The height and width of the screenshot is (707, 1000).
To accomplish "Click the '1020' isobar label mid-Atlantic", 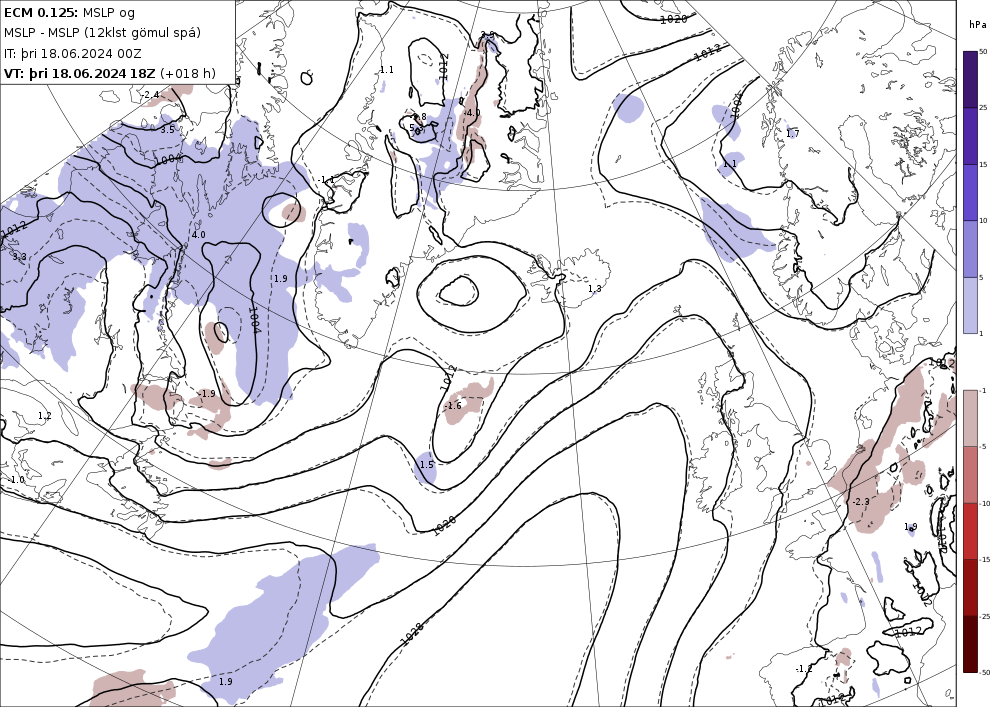I will [445, 525].
